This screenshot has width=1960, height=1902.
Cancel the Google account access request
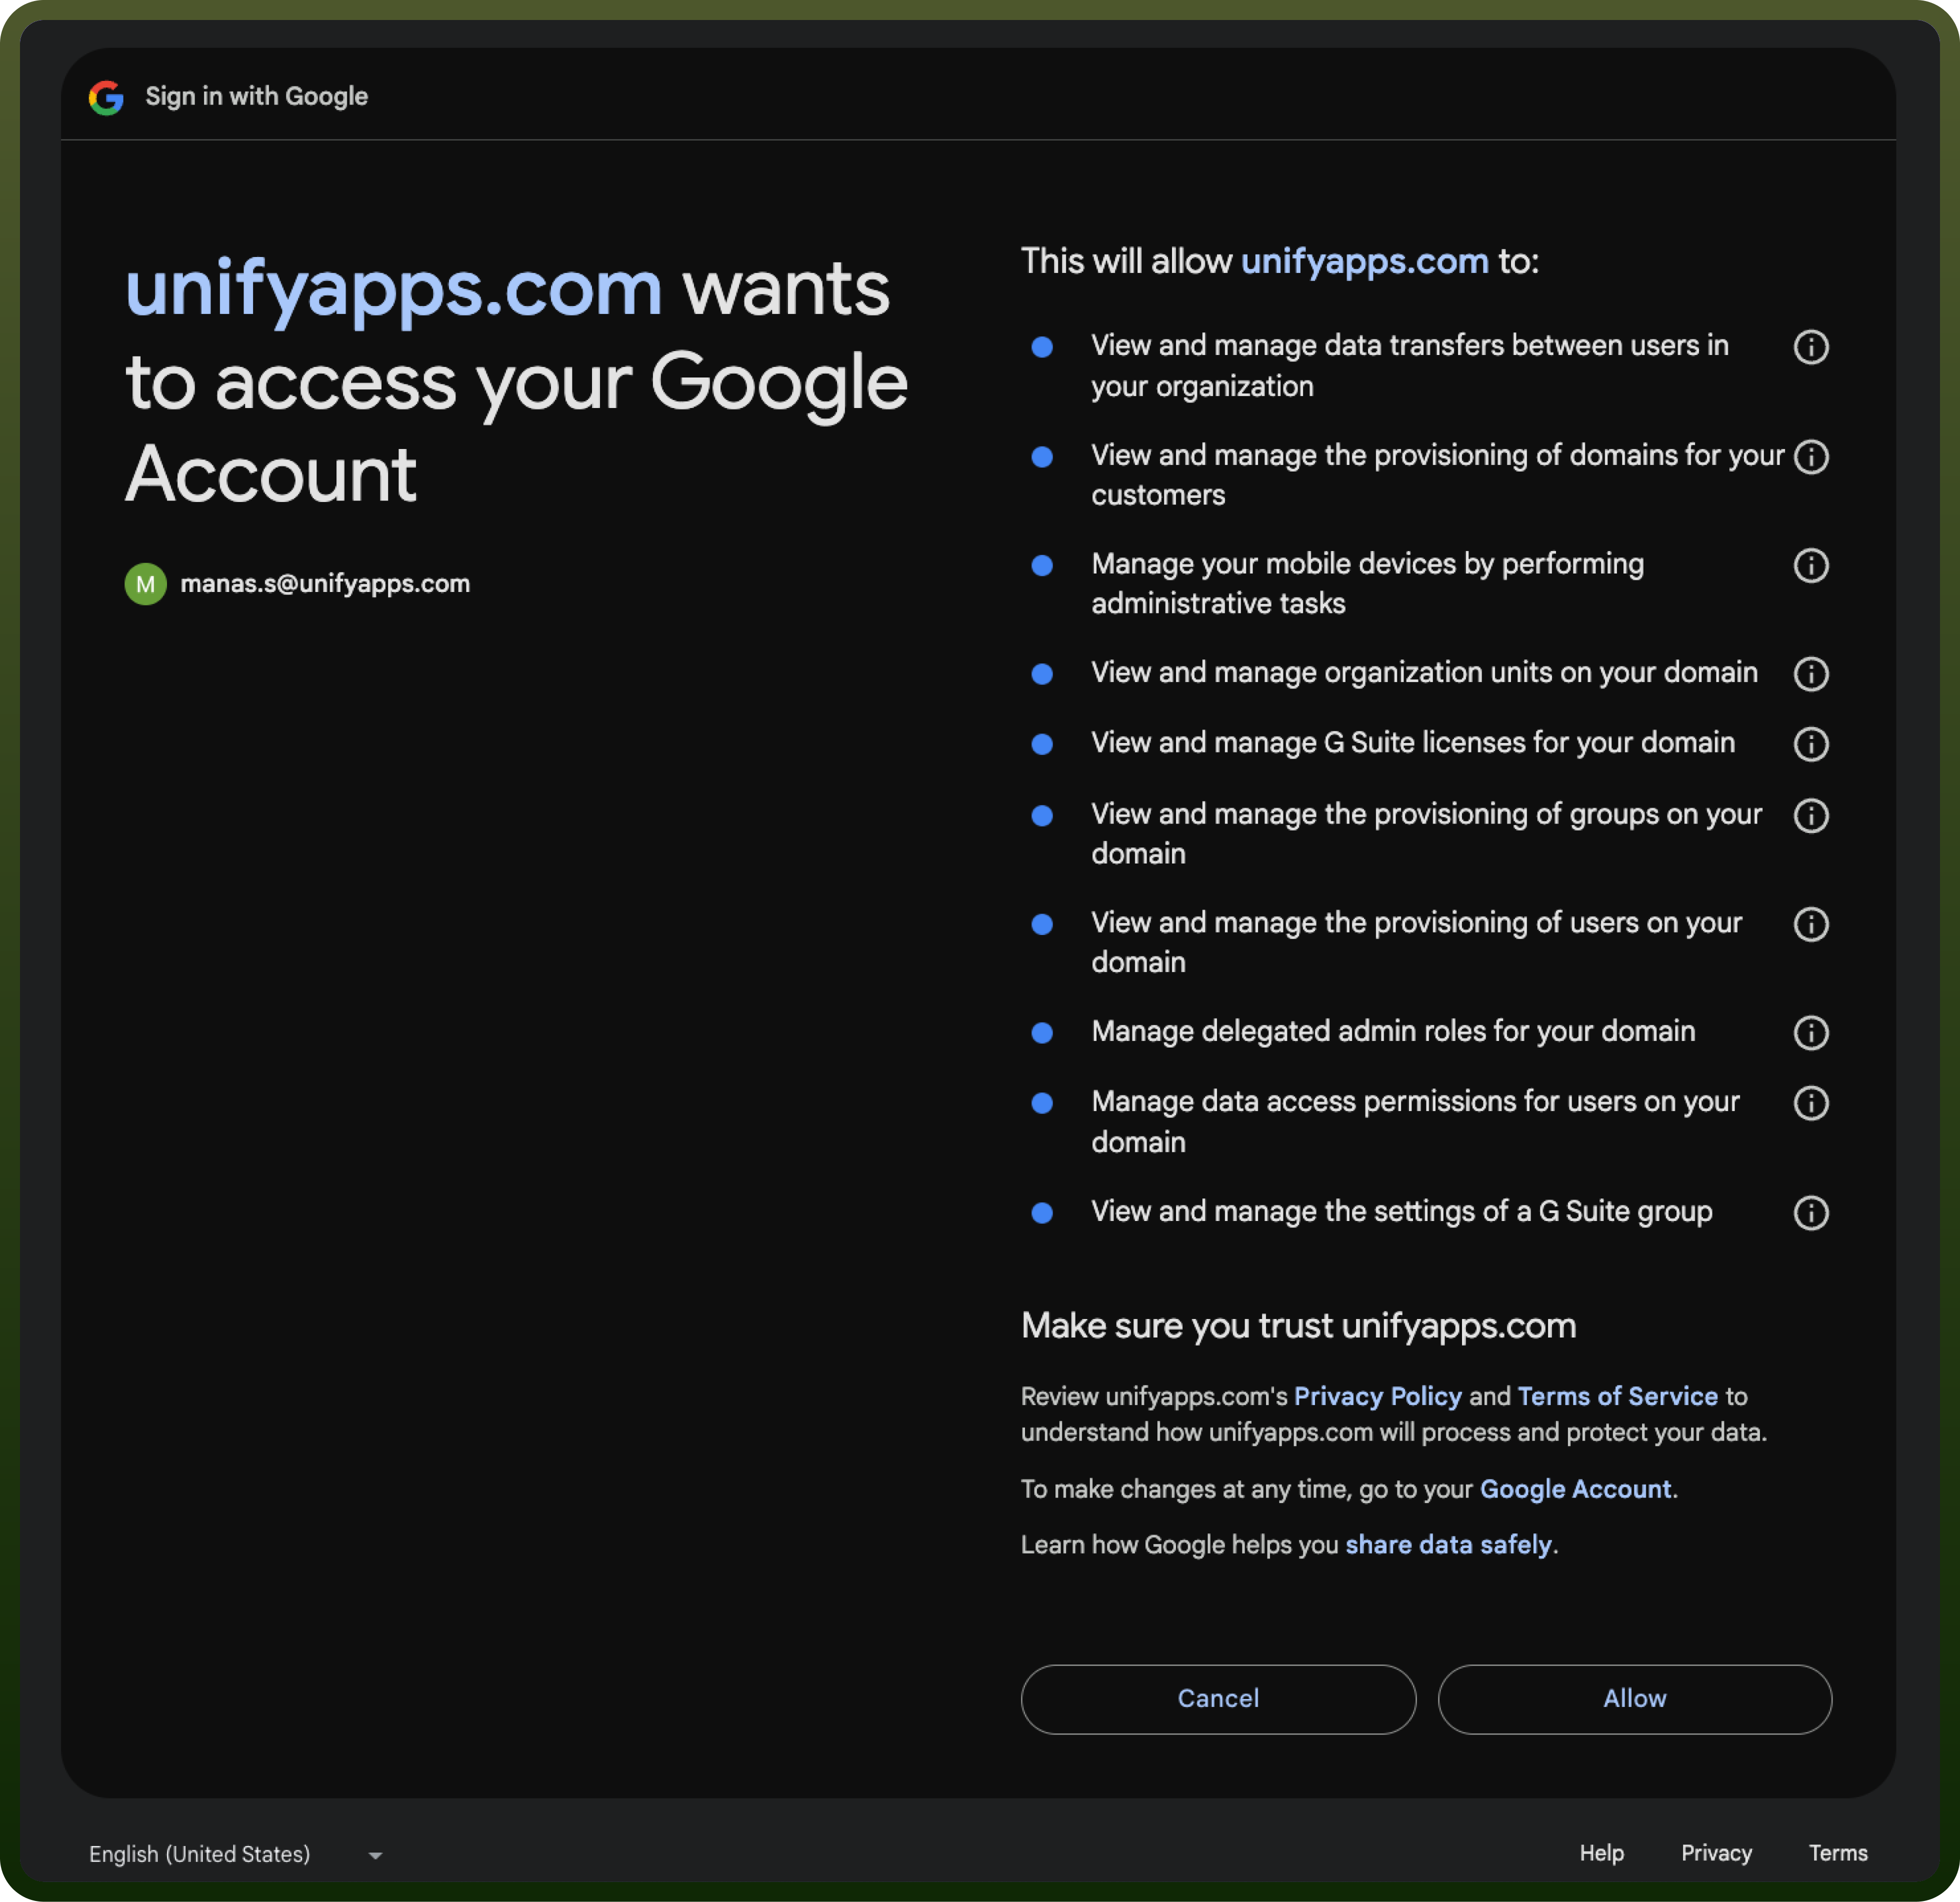[1218, 1699]
